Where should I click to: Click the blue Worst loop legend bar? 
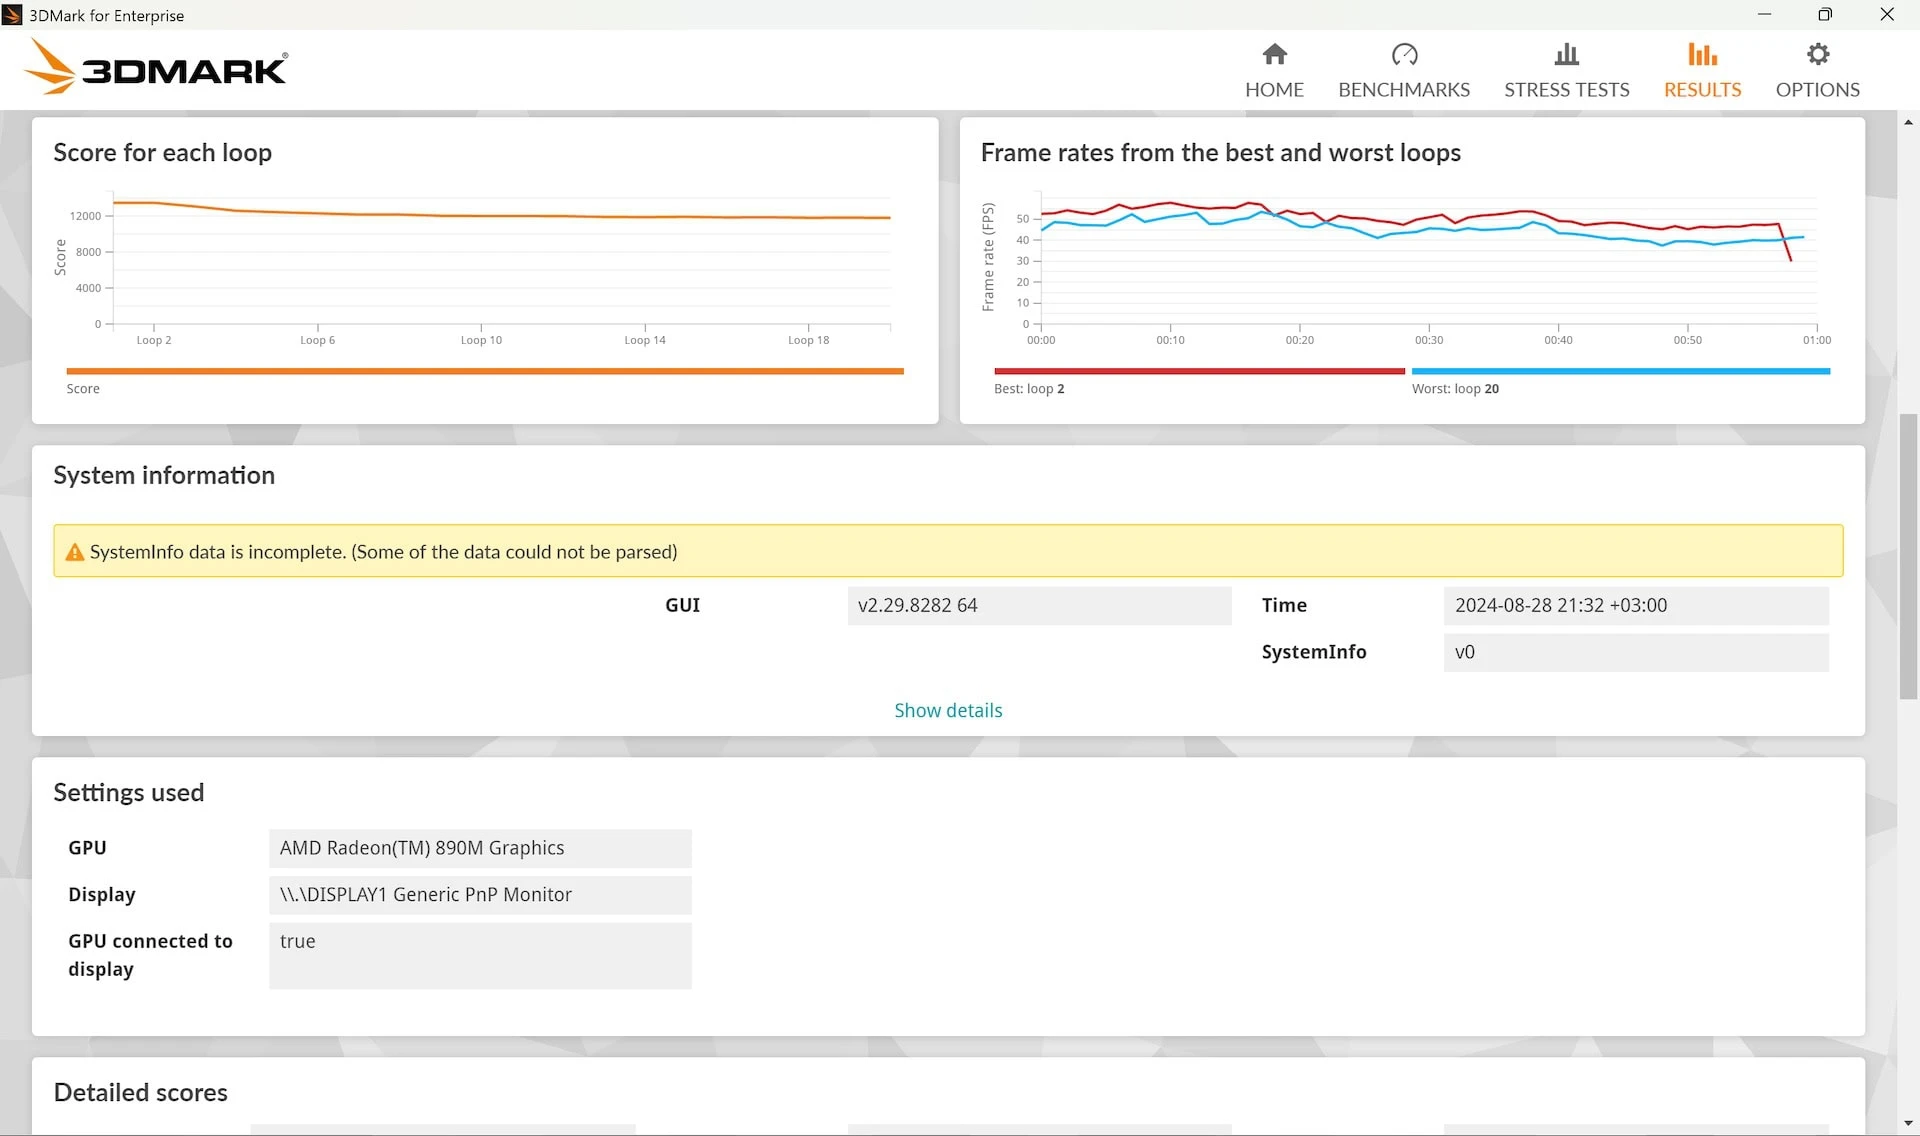[1621, 371]
